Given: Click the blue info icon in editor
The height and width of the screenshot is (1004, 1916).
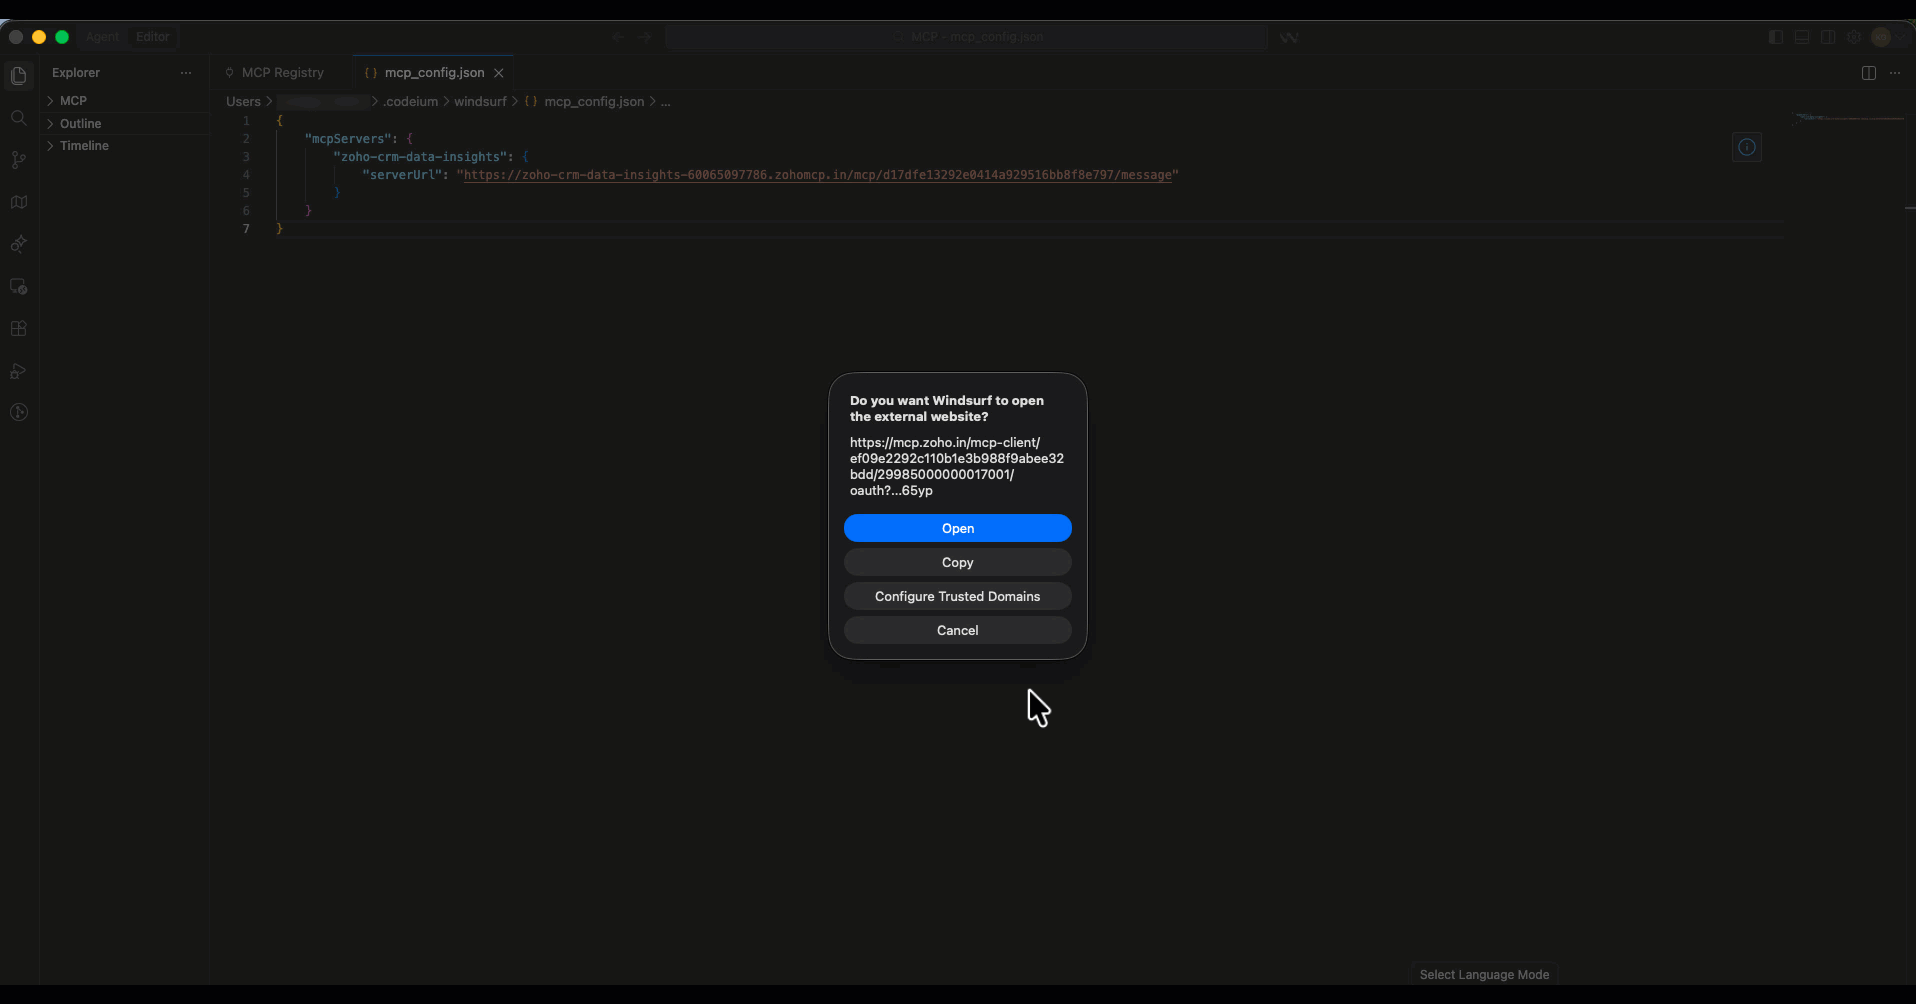Looking at the screenshot, I should click(1747, 148).
